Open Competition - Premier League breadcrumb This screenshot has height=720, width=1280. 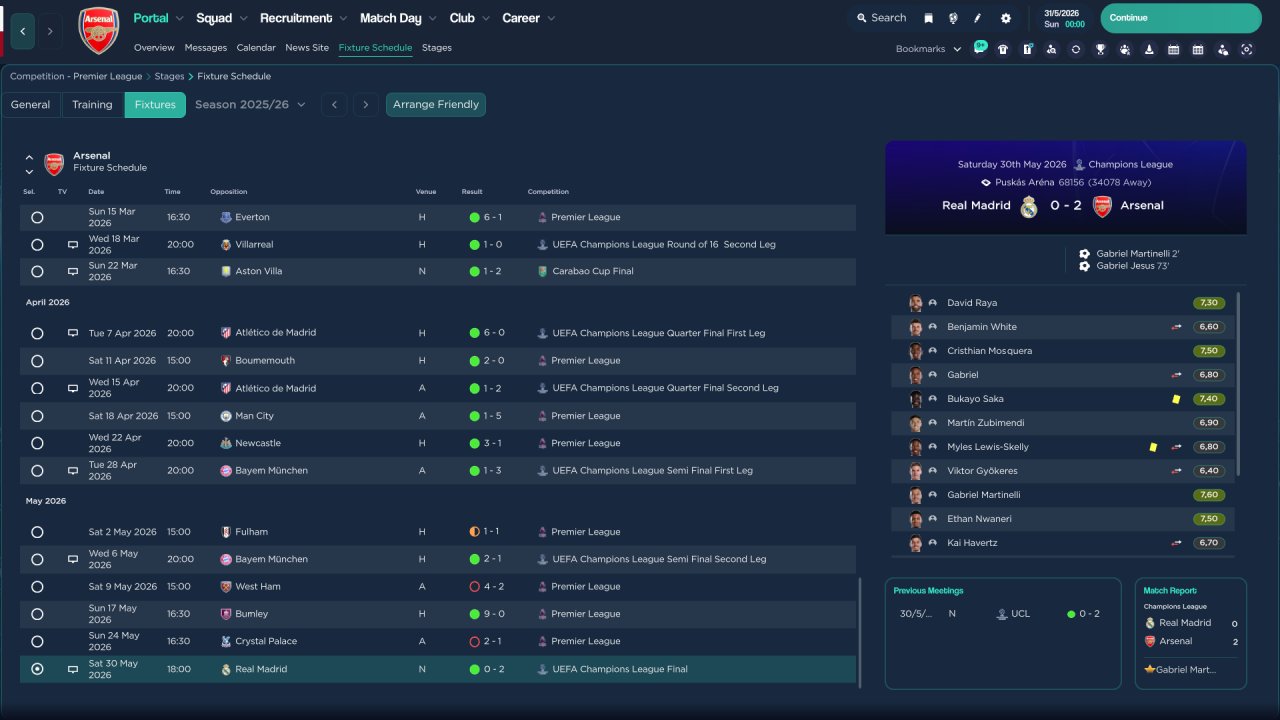click(76, 76)
